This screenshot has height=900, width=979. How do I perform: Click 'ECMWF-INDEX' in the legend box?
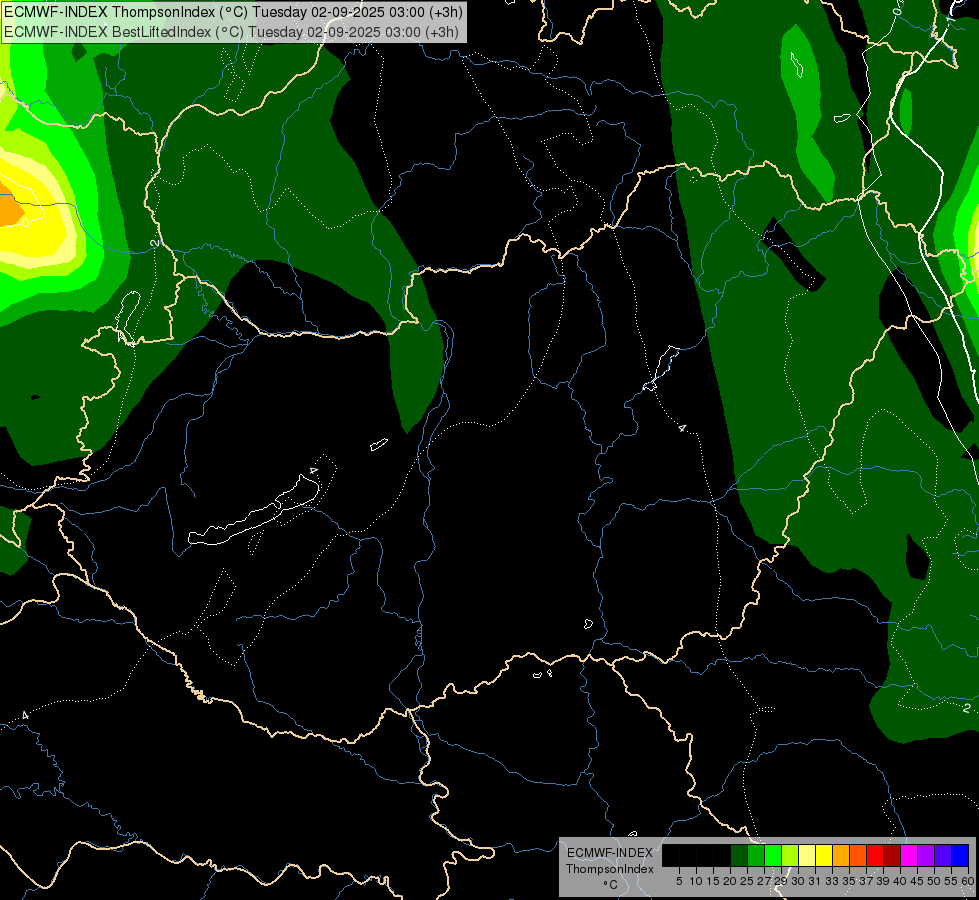[x=610, y=853]
